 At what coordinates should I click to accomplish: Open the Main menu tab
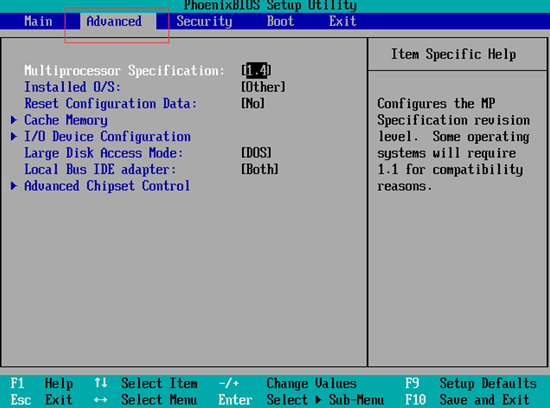click(38, 21)
